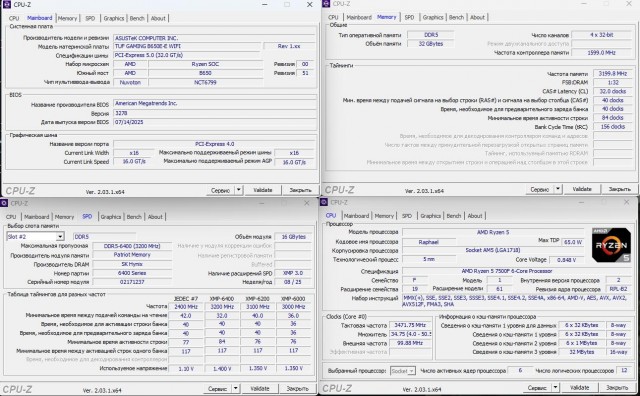Click Сервис button in Mainboard window
The width and height of the screenshot is (640, 396).
coord(220,190)
